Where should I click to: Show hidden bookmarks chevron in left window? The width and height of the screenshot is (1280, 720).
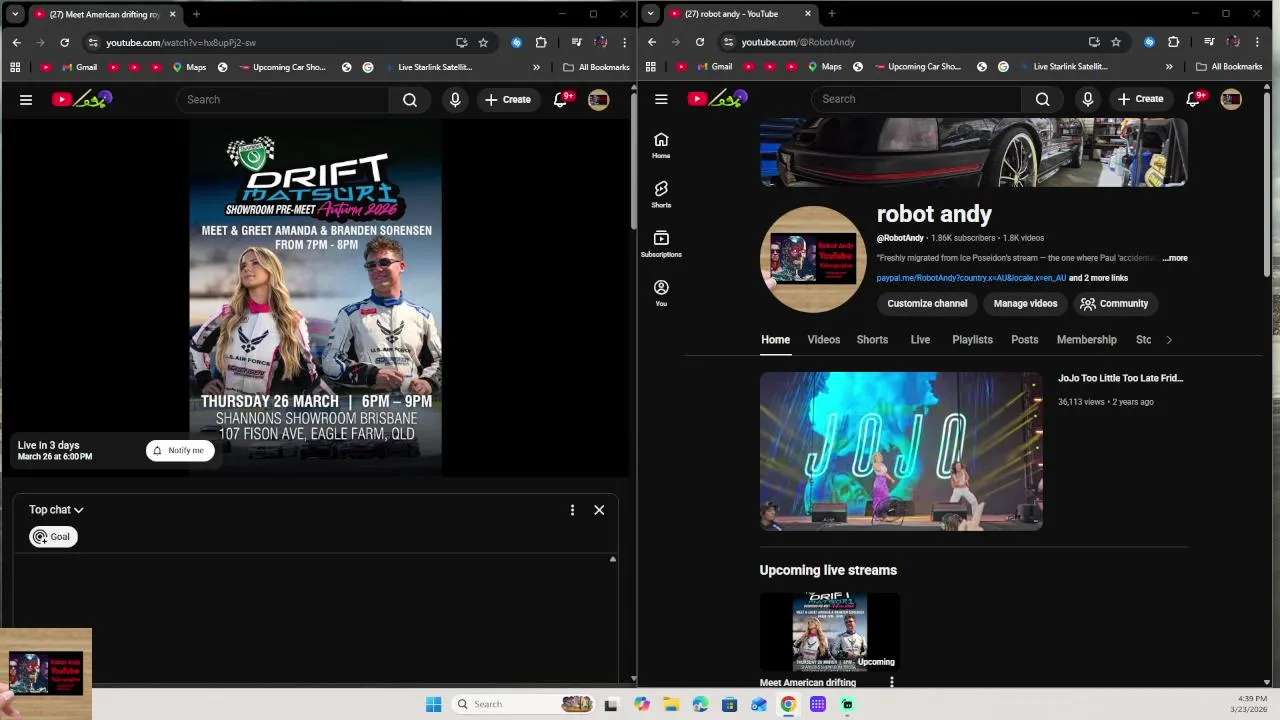pyautogui.click(x=536, y=67)
